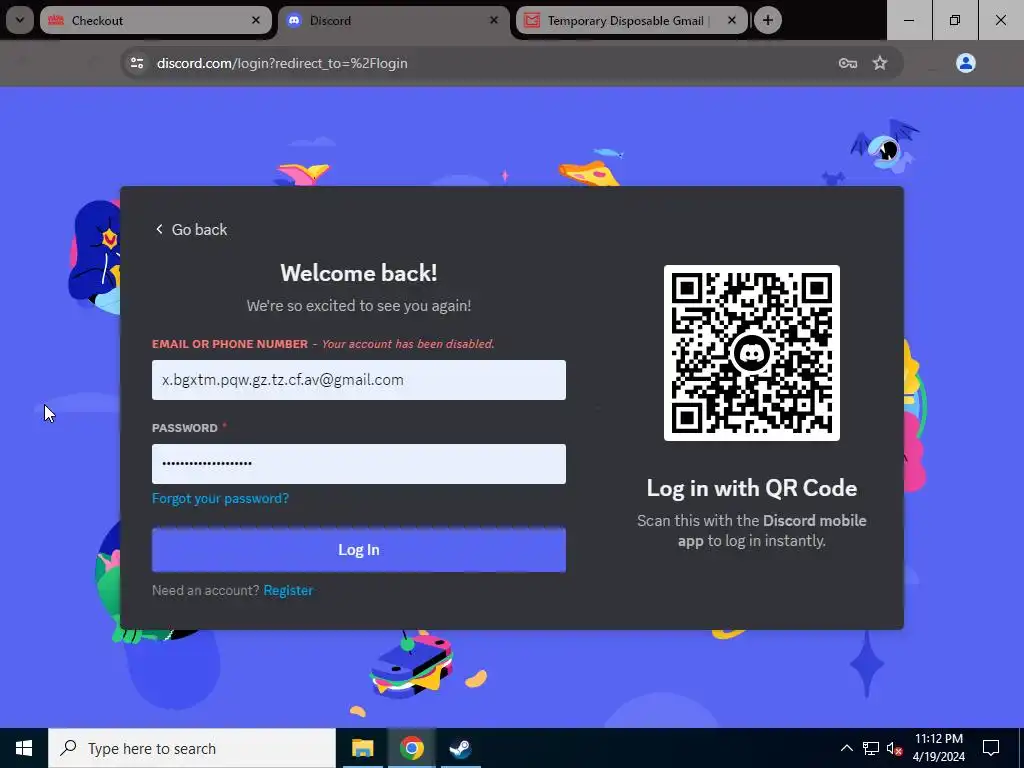
Task: Click the Discord login QR code
Action: point(752,353)
